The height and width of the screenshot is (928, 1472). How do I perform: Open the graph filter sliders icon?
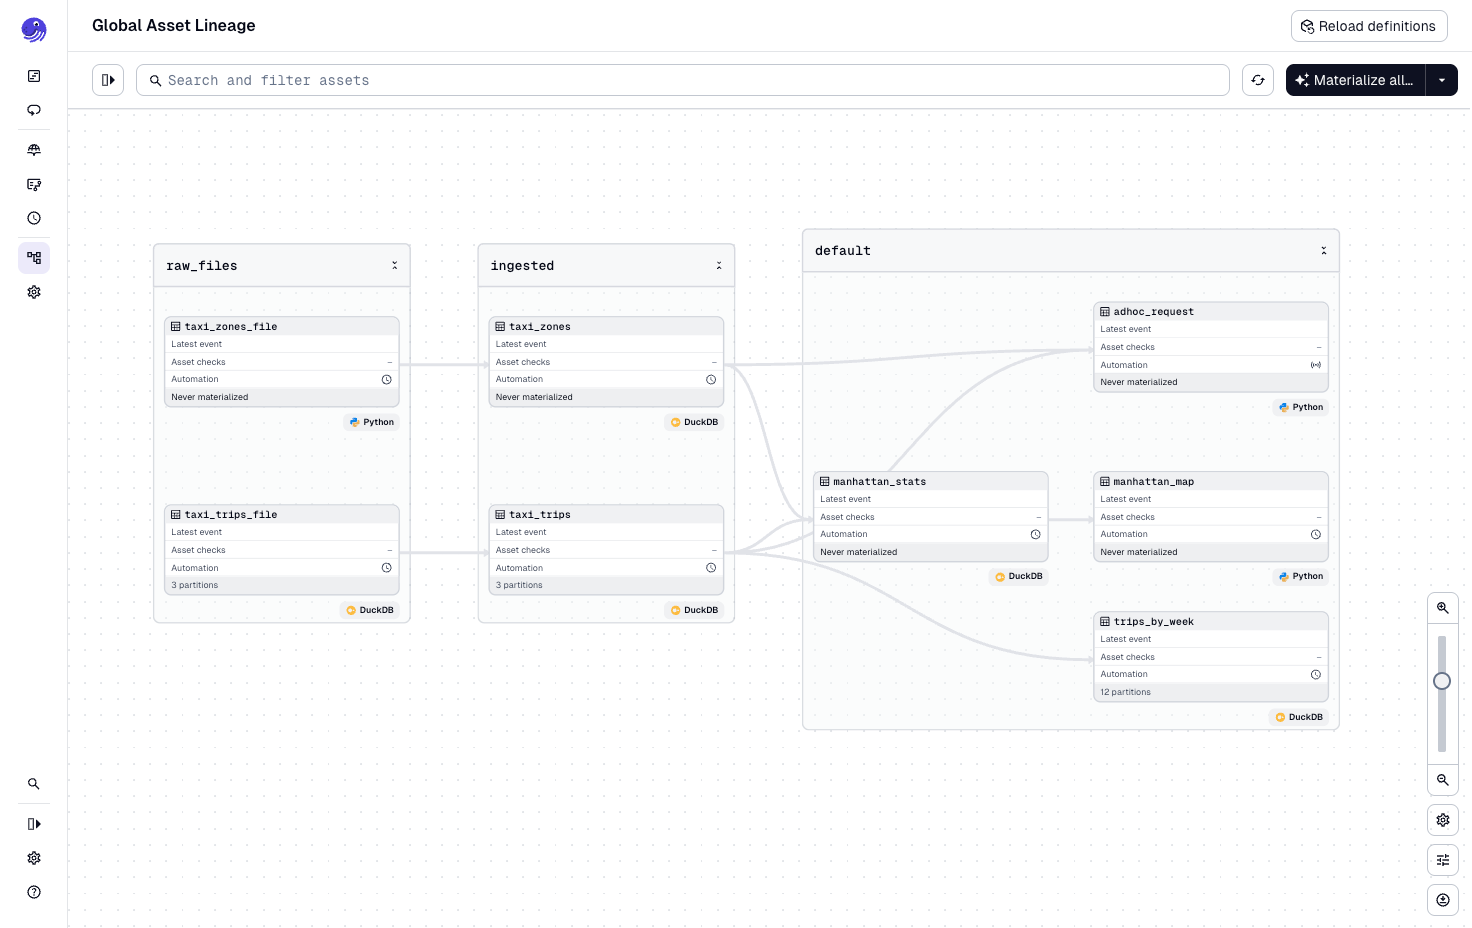1443,860
